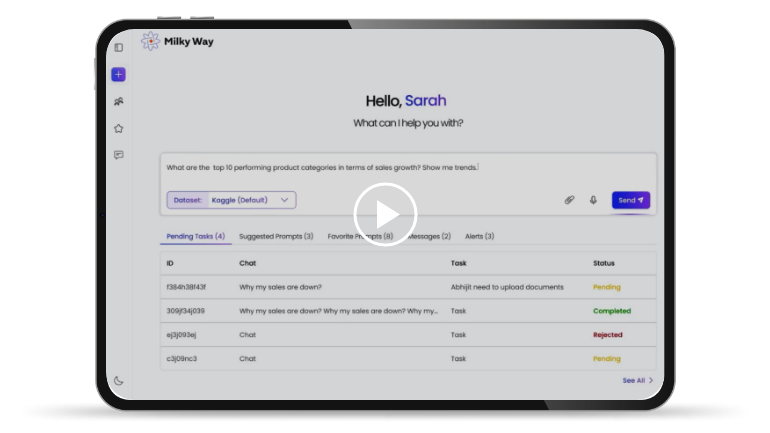770x433 pixels.
Task: Open the chat messages sidebar icon
Action: (x=118, y=155)
